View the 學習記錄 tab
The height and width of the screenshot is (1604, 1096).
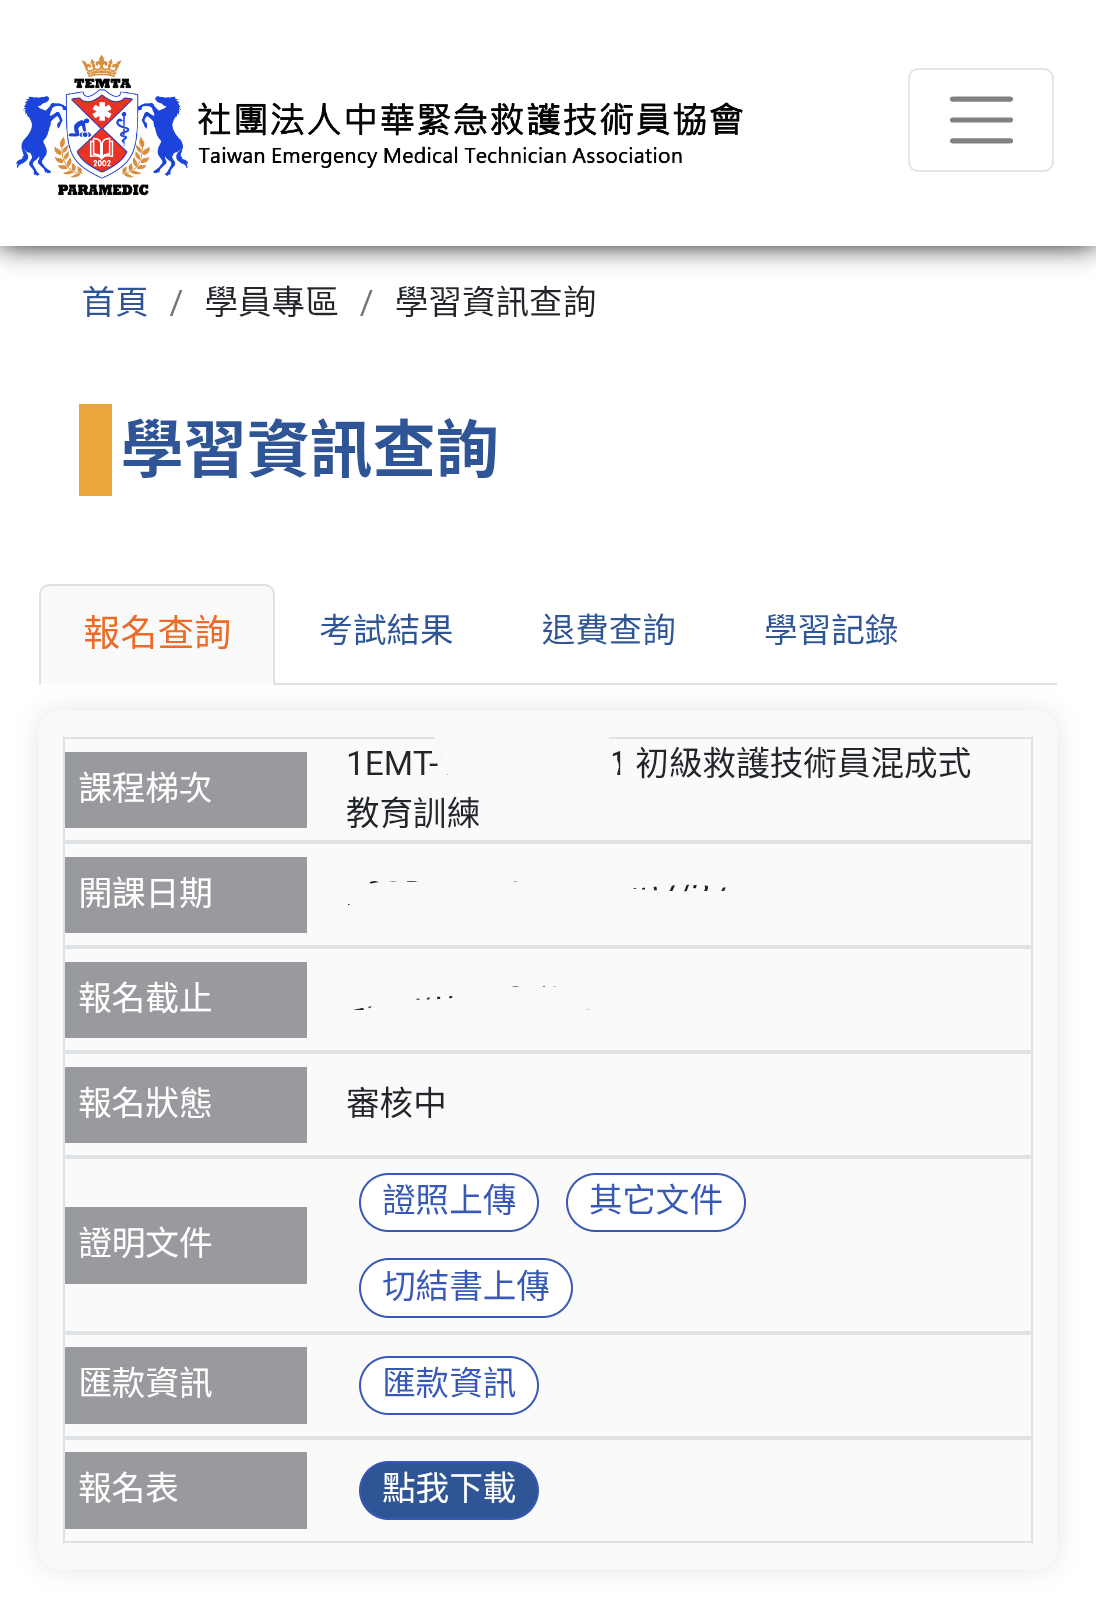831,630
